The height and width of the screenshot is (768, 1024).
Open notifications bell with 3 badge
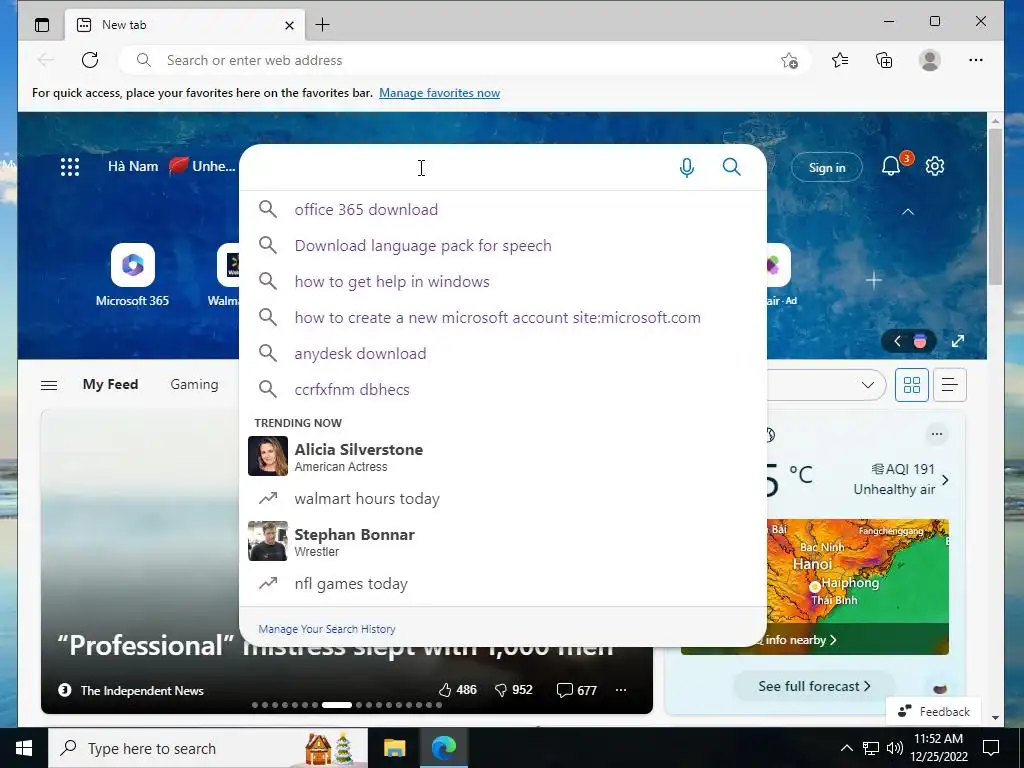coord(891,166)
